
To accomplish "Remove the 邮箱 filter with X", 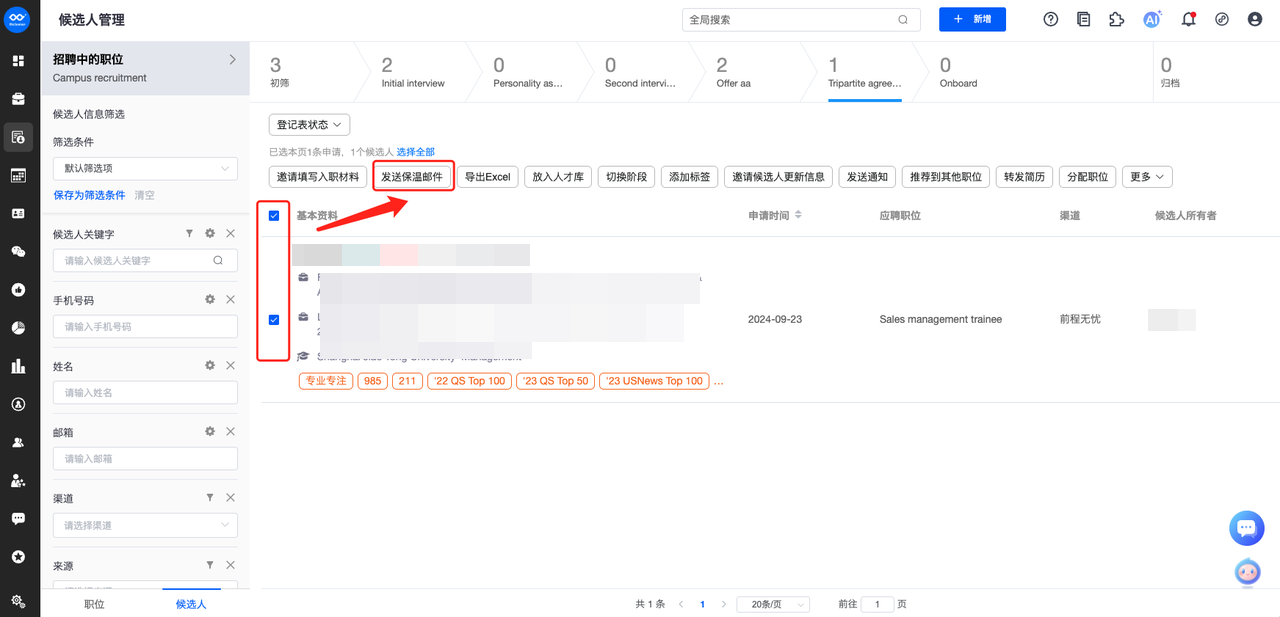I will pyautogui.click(x=230, y=431).
